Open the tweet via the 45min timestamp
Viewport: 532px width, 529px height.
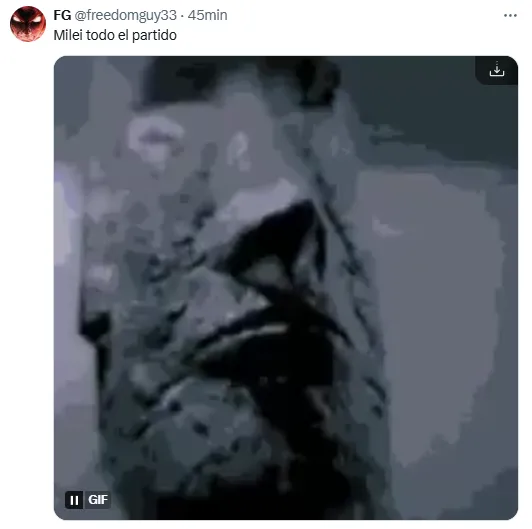pyautogui.click(x=207, y=15)
